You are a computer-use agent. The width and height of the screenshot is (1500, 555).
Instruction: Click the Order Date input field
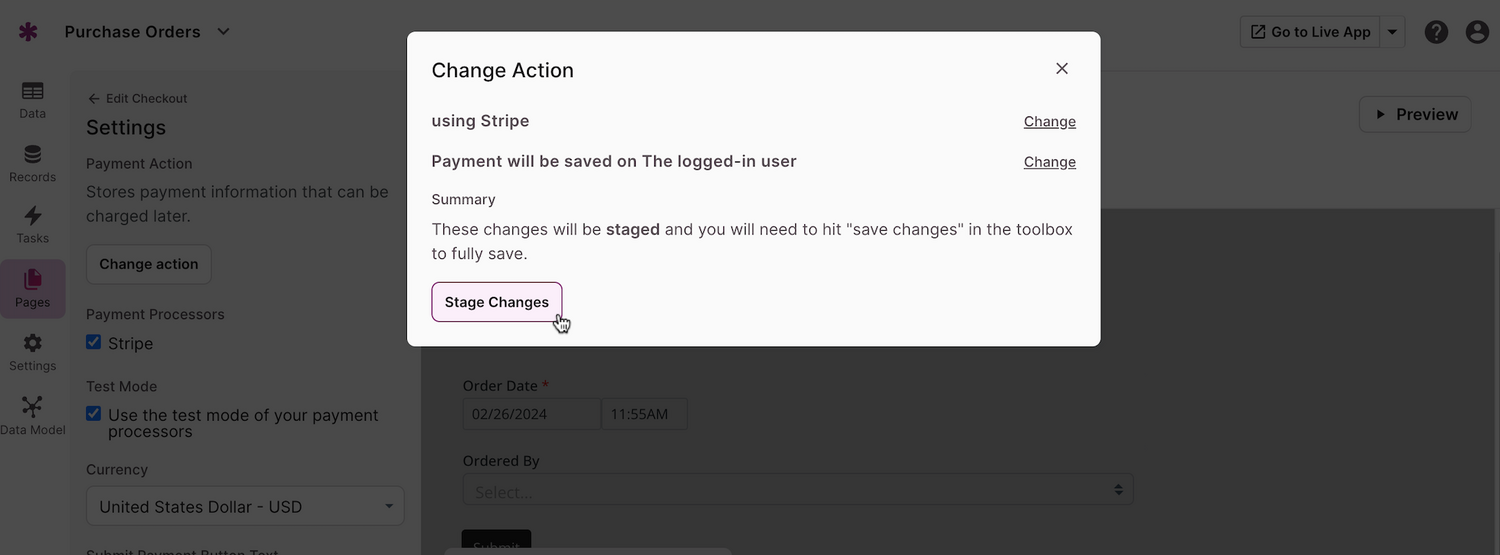[531, 414]
